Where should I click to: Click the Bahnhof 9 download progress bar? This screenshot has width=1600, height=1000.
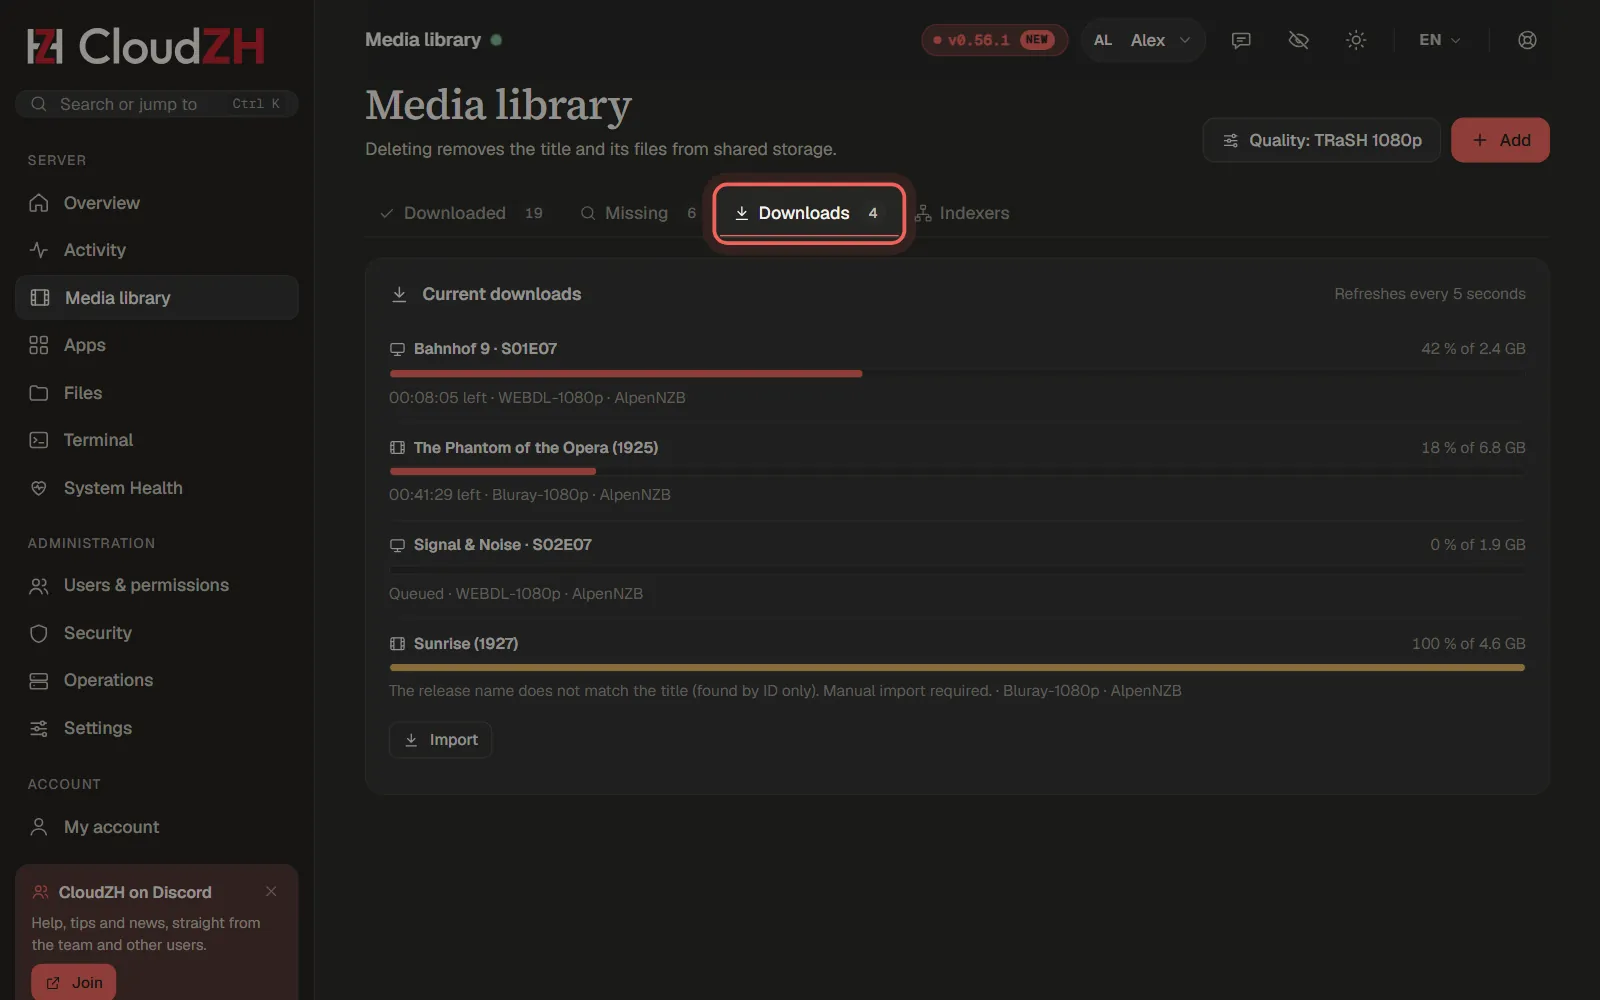[x=957, y=373]
